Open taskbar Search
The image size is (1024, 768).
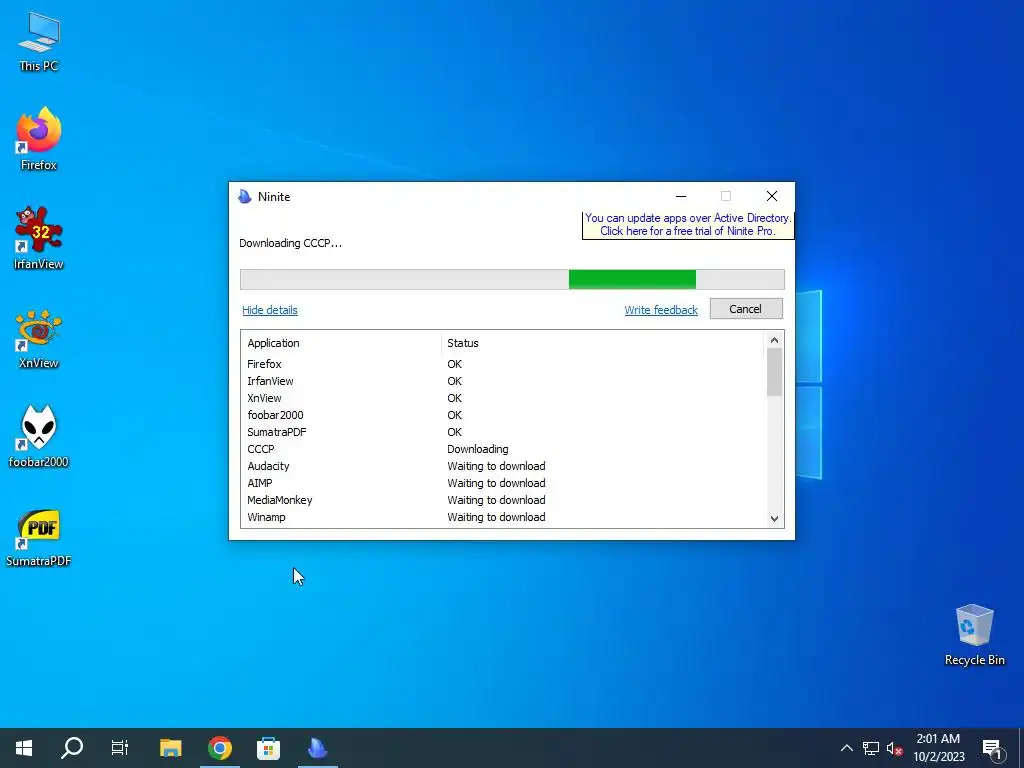click(x=72, y=748)
